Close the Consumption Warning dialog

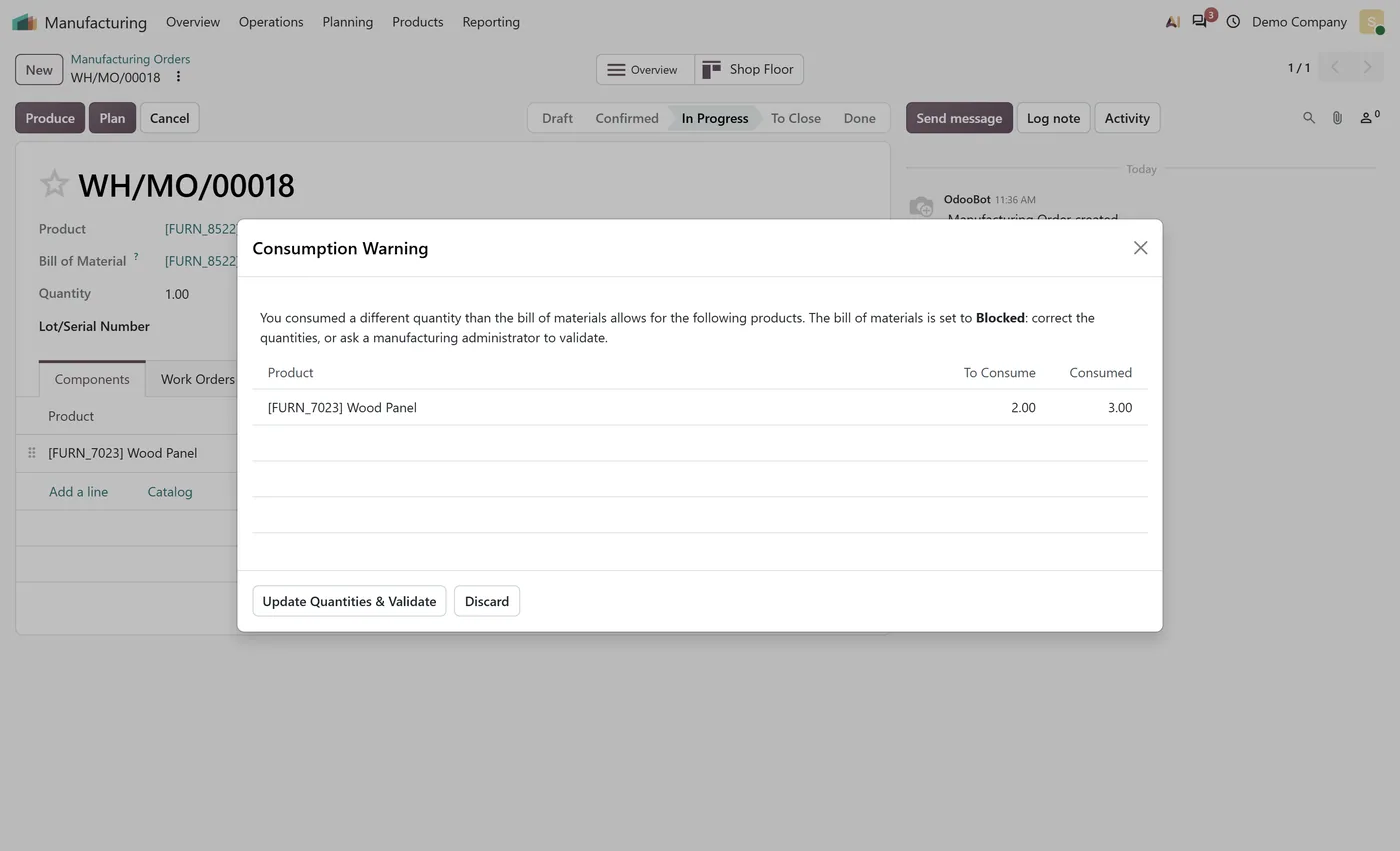pyautogui.click(x=1140, y=248)
